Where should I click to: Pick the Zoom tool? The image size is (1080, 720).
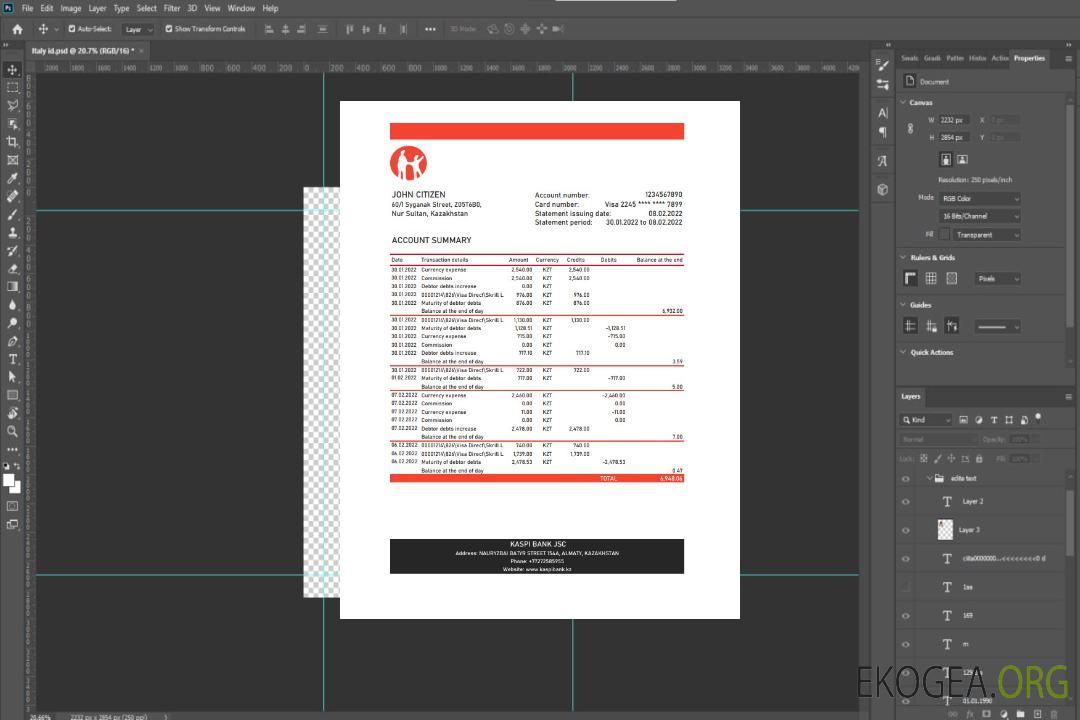12,431
